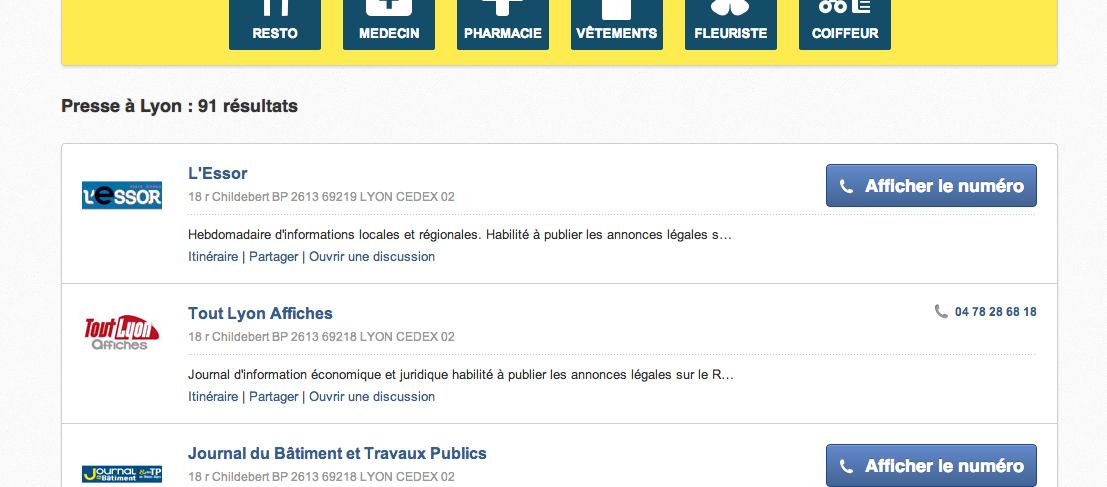Open Journal du Bâtiment et Travaux Publics
The image size is (1107, 487).
pos(337,452)
